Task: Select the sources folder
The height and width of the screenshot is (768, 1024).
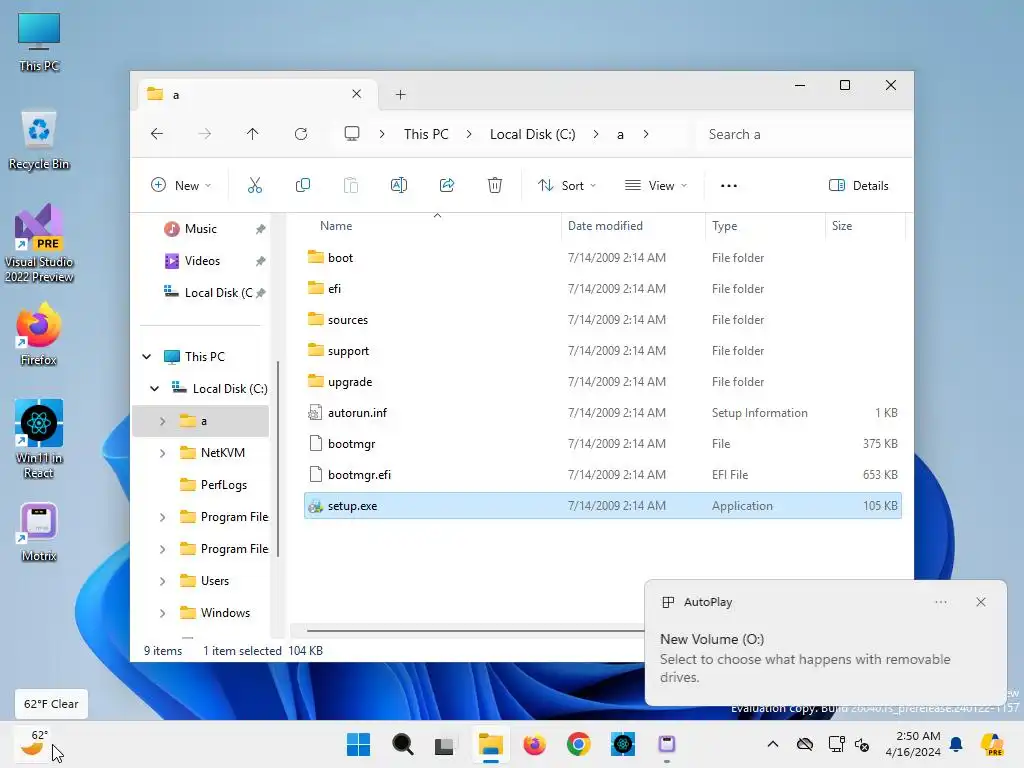Action: (602, 319)
